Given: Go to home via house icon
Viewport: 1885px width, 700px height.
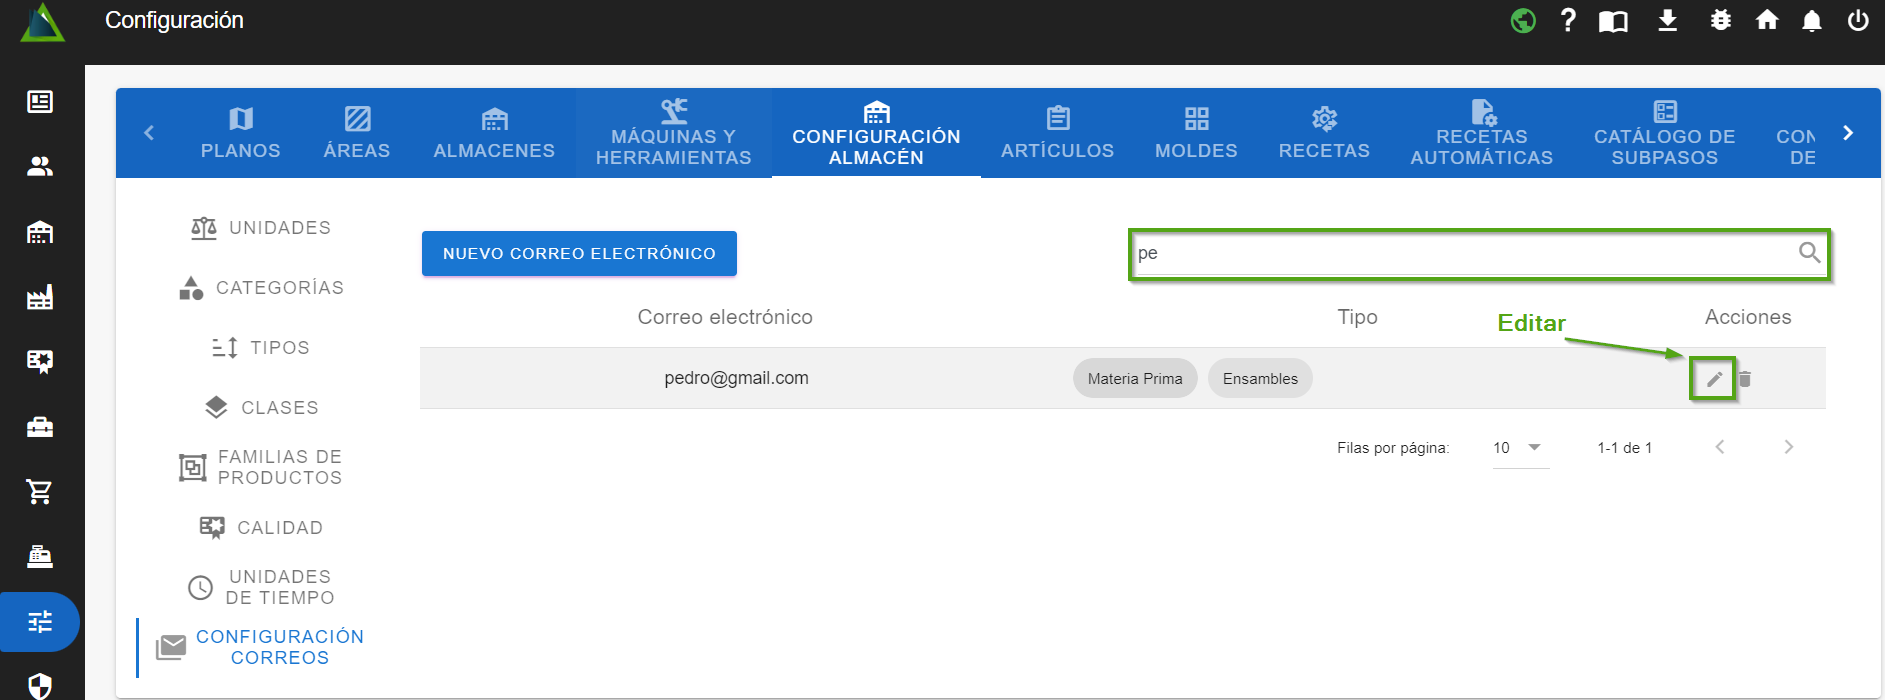Looking at the screenshot, I should [1767, 21].
